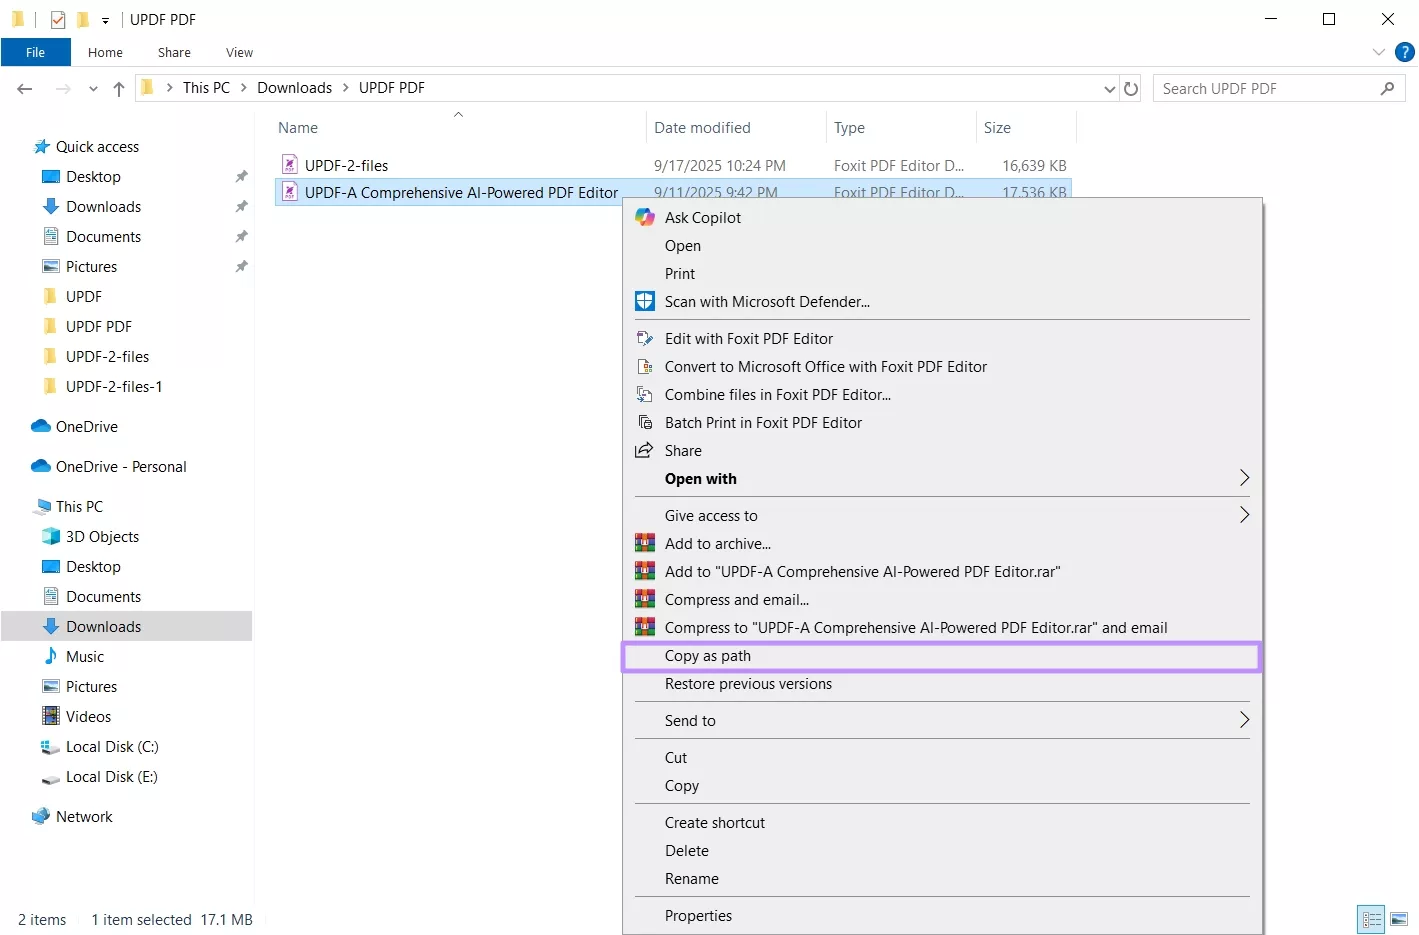
Task: Click the Combine files in Foxit icon
Action: pos(645,394)
